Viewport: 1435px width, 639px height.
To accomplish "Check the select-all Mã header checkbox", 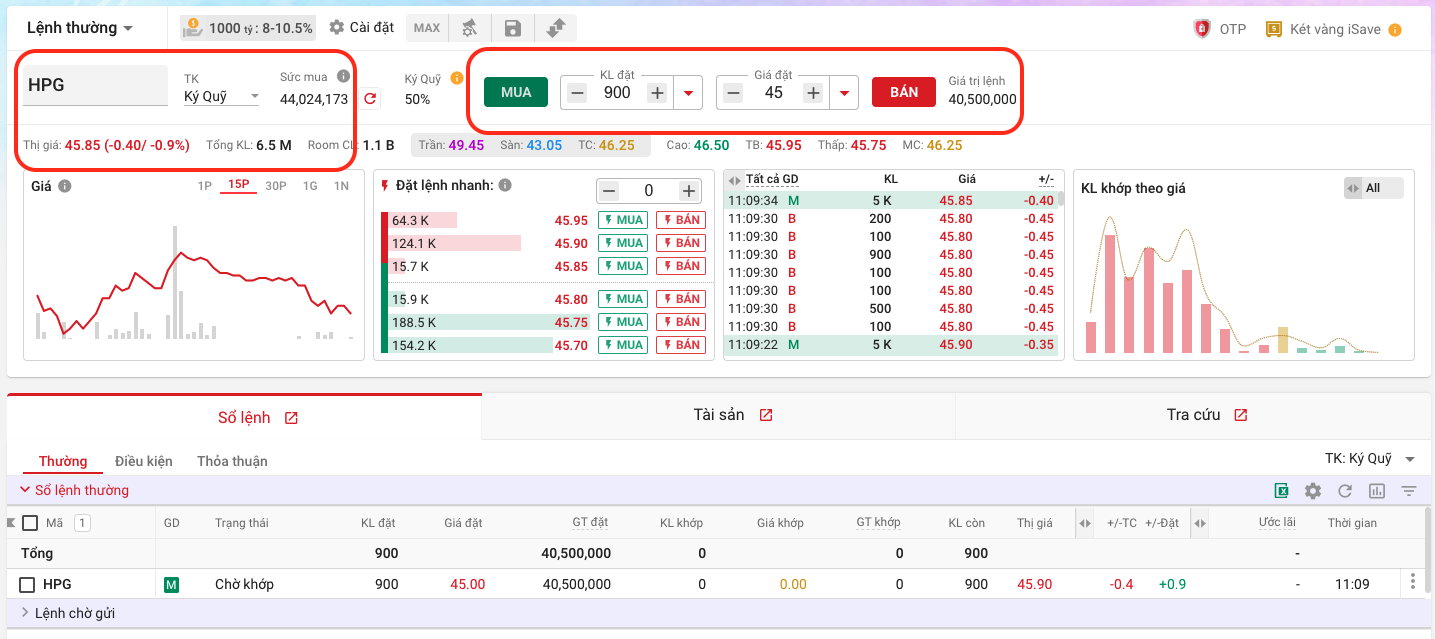I will point(30,523).
